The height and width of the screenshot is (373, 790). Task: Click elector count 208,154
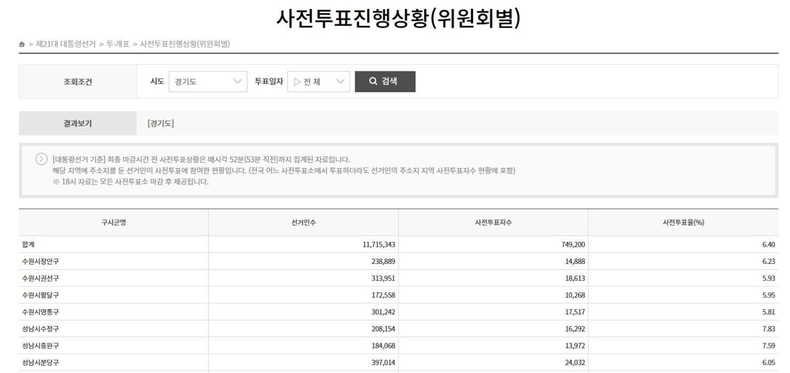[384, 329]
